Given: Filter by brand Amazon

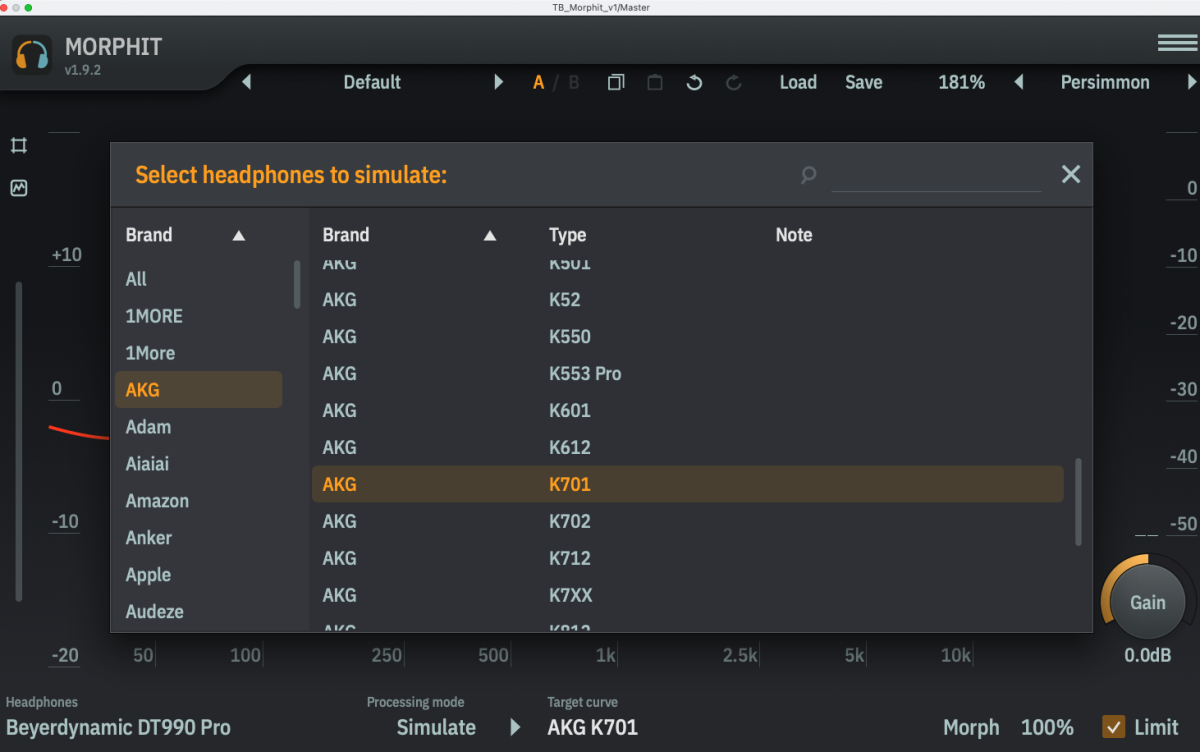Looking at the screenshot, I should point(198,501).
